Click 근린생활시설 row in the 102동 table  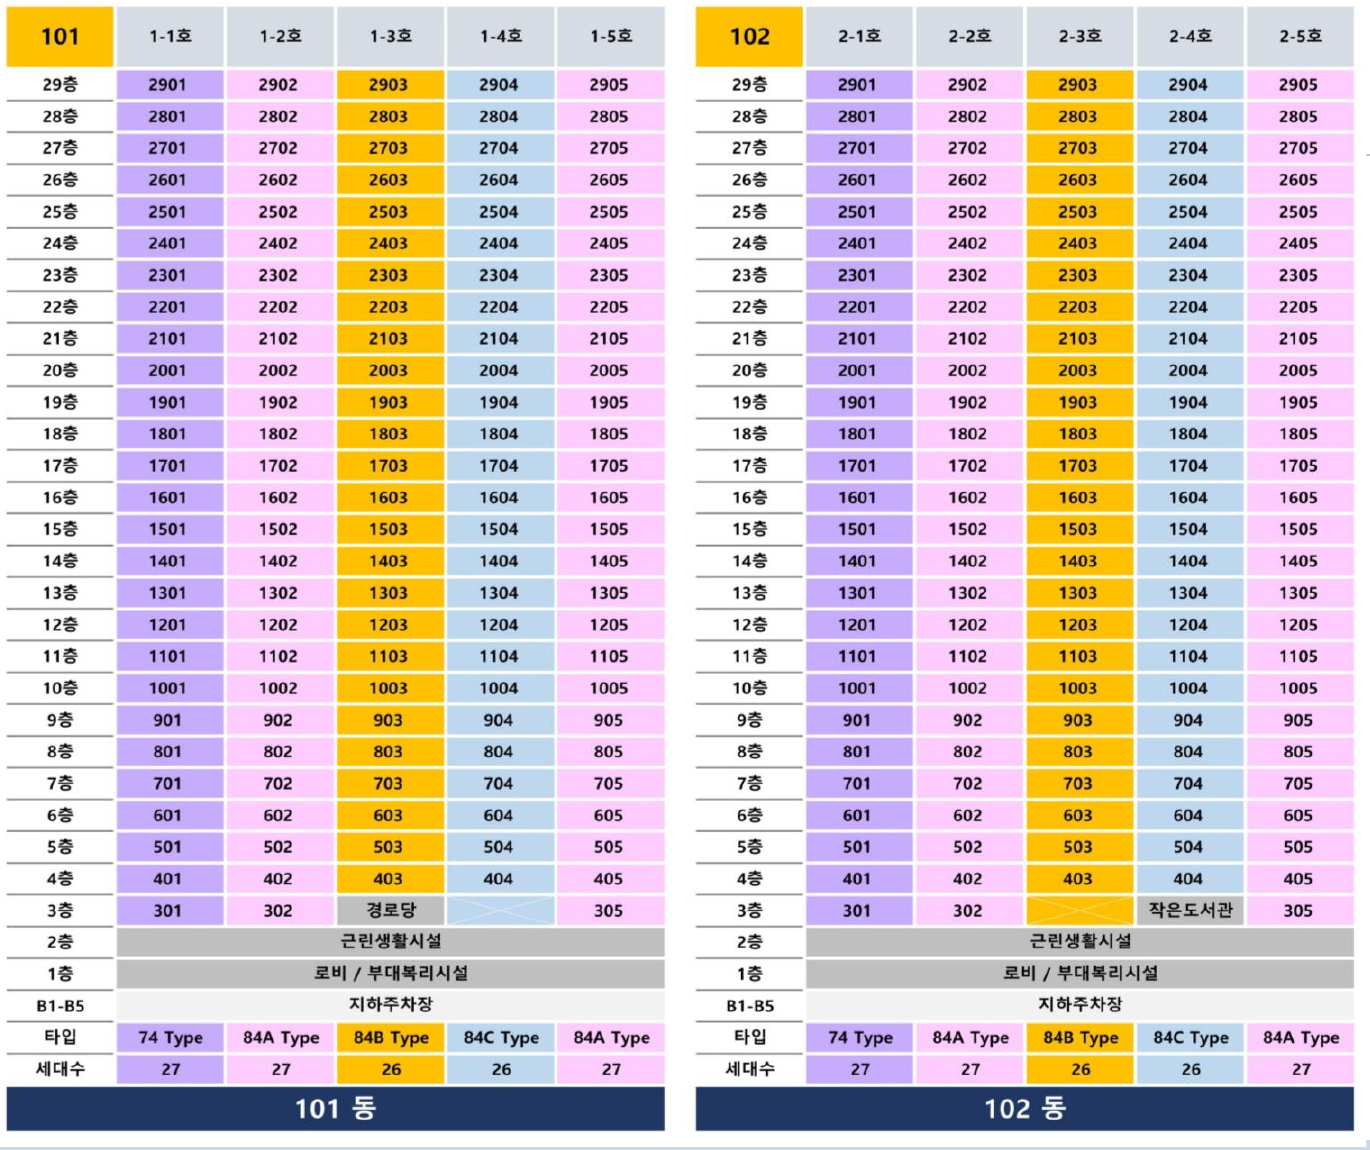point(1080,941)
